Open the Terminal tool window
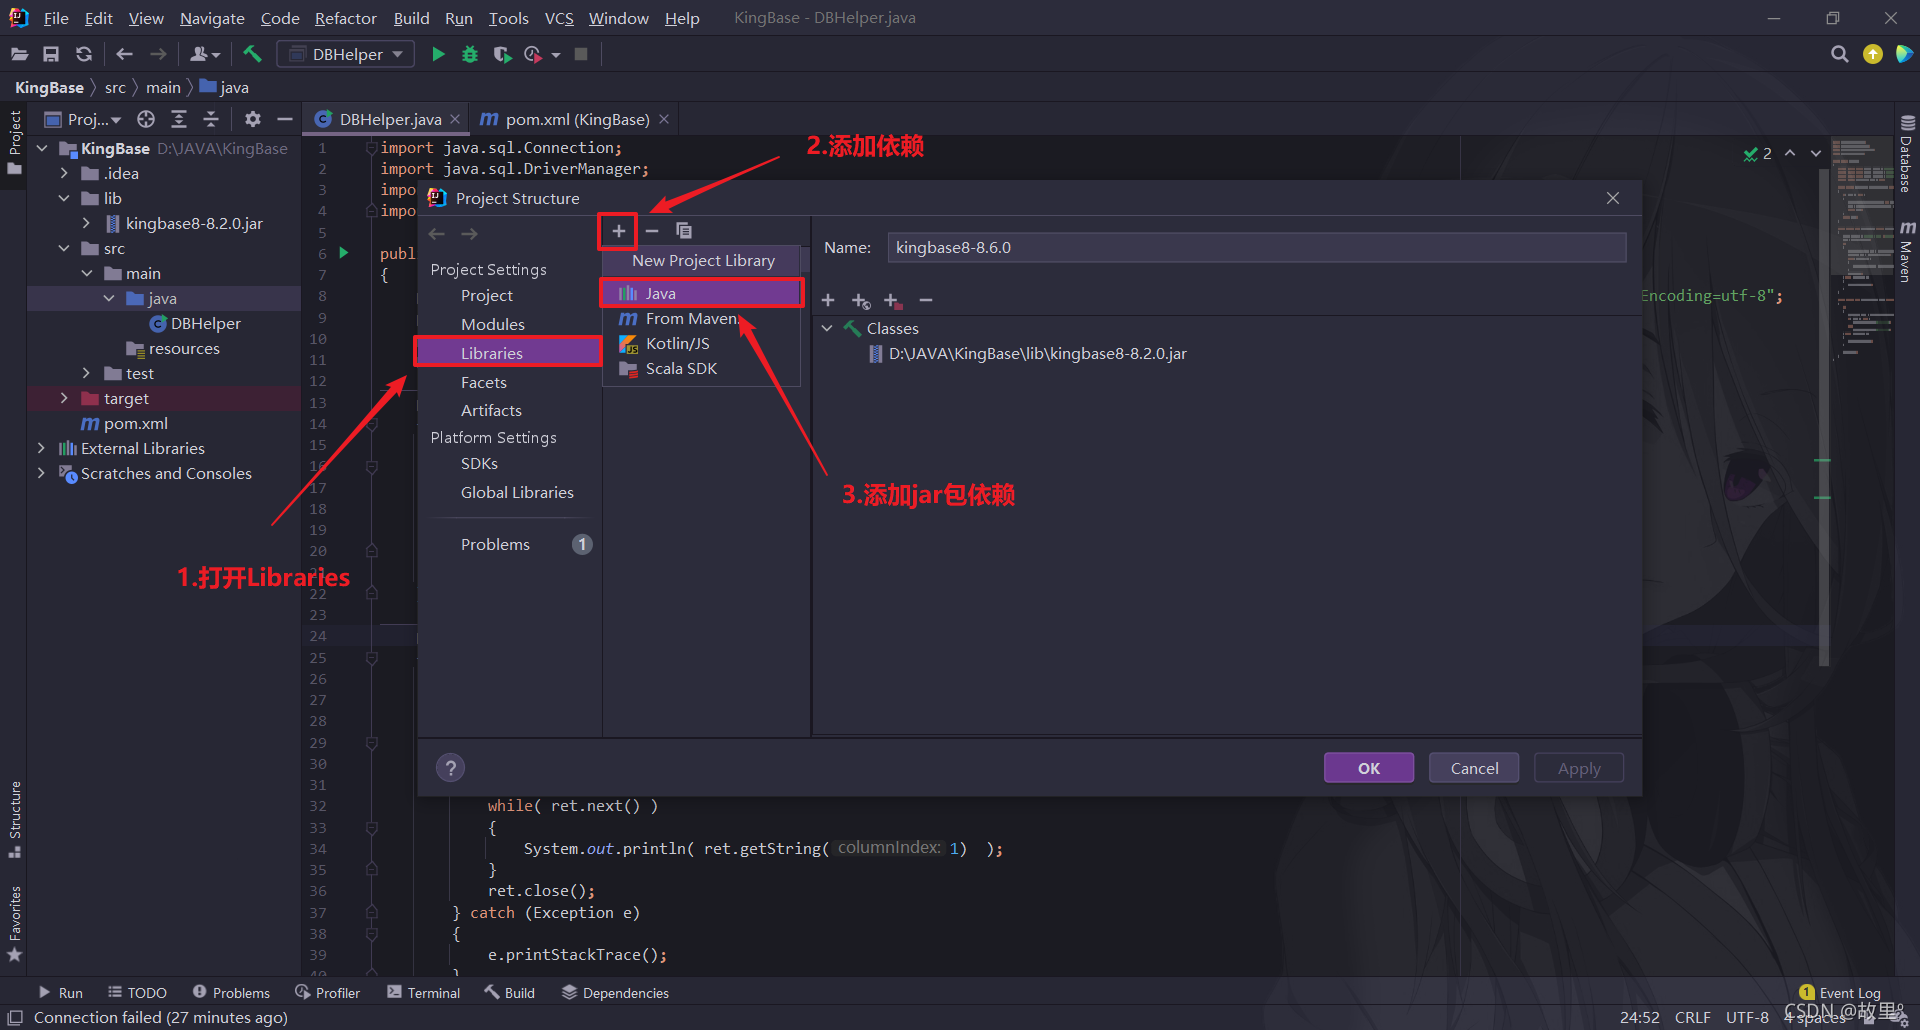Image resolution: width=1920 pixels, height=1030 pixels. [x=424, y=992]
